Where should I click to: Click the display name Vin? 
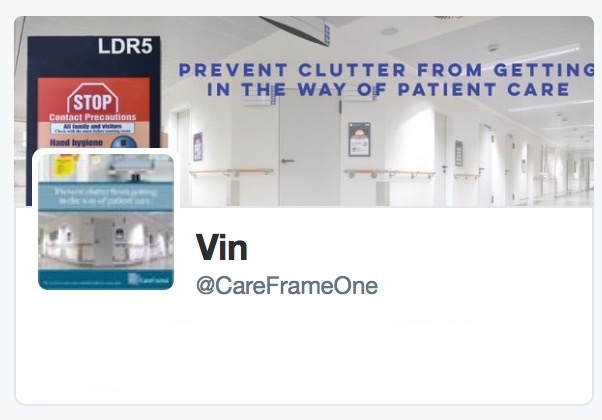pos(222,248)
